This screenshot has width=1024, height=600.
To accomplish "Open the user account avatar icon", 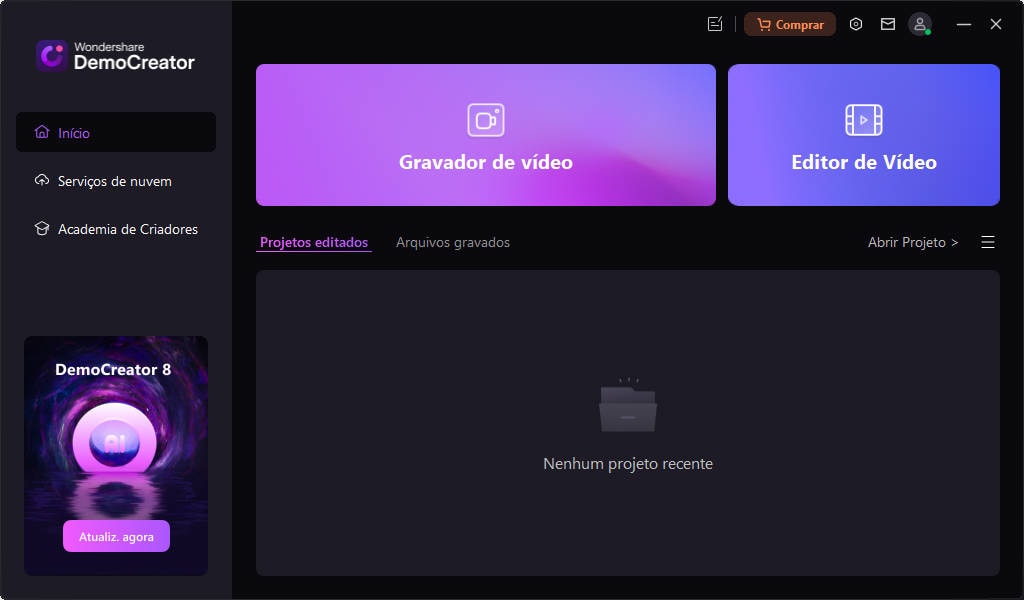I will [x=920, y=25].
